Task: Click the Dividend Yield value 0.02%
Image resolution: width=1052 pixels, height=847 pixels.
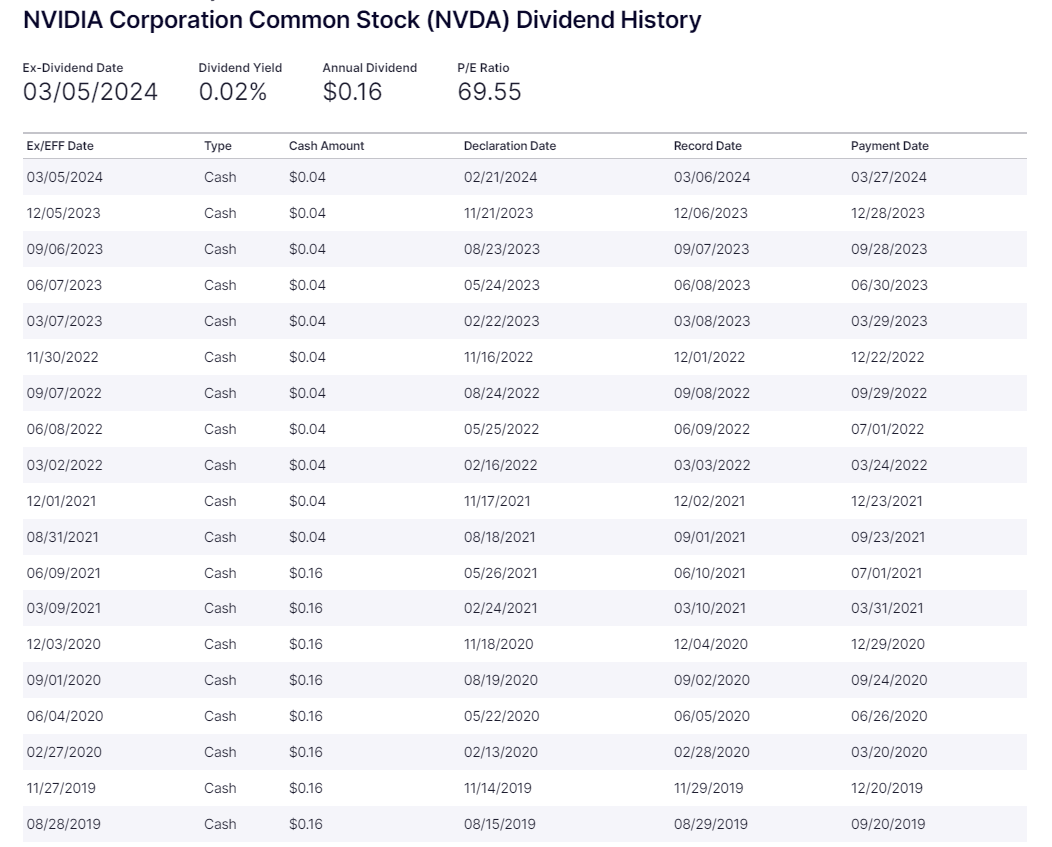Action: point(233,92)
